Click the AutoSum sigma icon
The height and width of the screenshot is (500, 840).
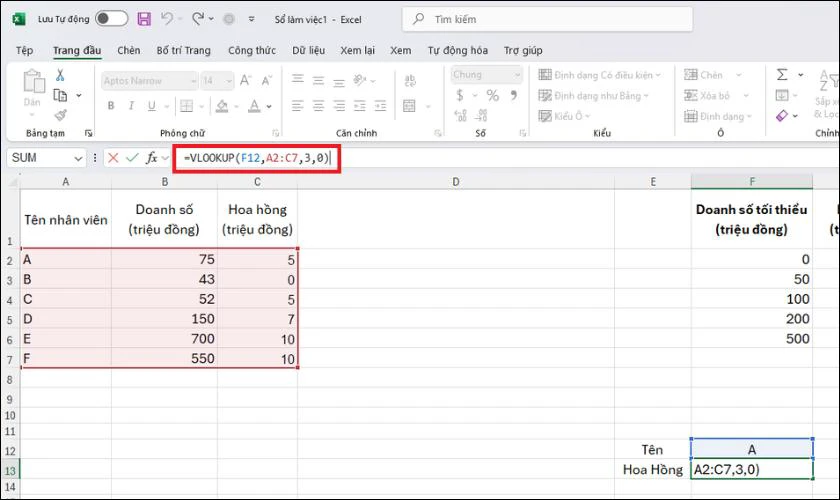(x=782, y=74)
